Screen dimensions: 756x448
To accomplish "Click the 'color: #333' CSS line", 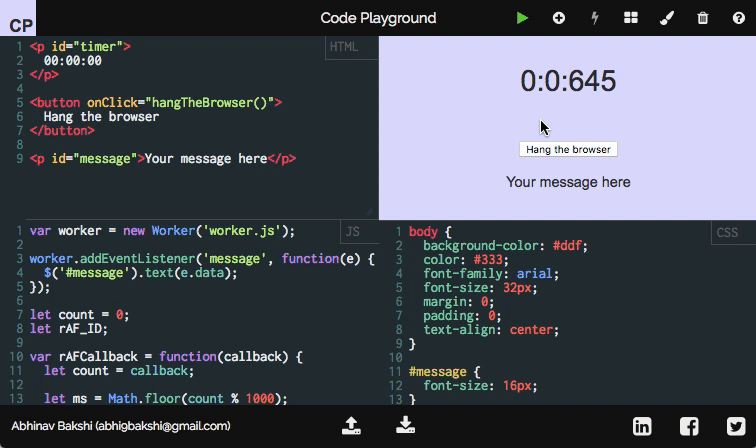I will tap(466, 260).
